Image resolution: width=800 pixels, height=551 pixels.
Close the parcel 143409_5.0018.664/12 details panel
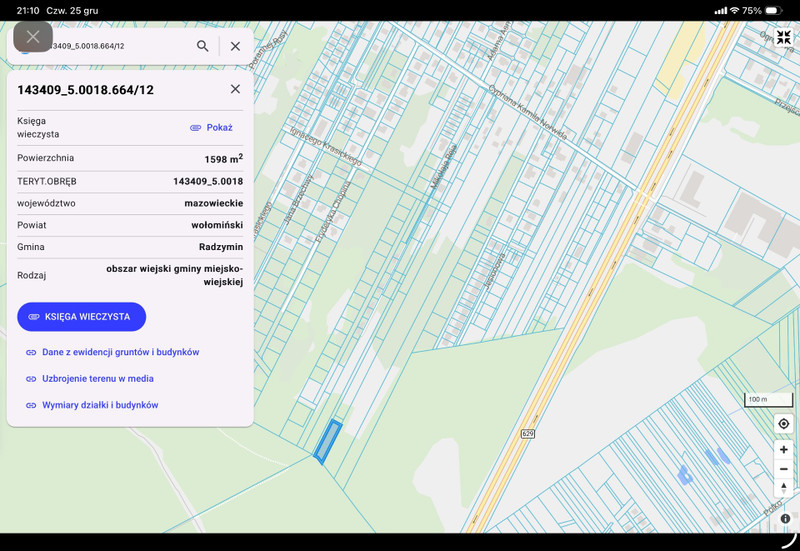click(235, 89)
